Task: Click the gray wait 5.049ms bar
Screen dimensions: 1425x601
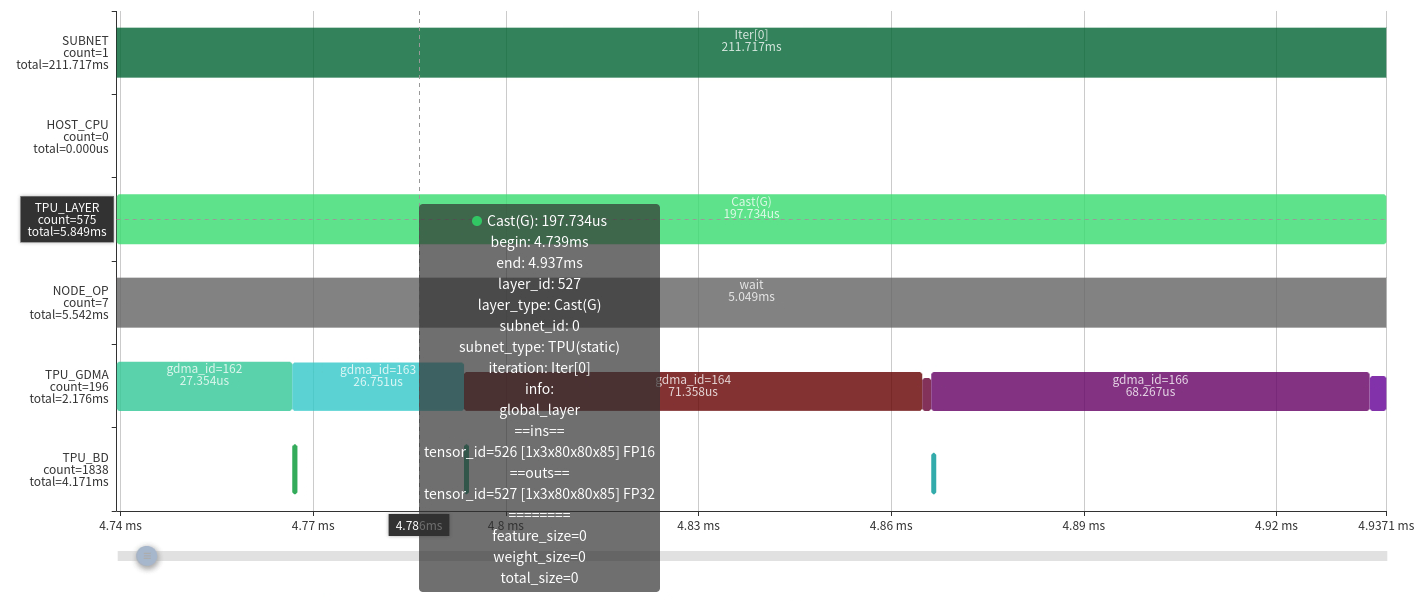Action: [x=1000, y=302]
